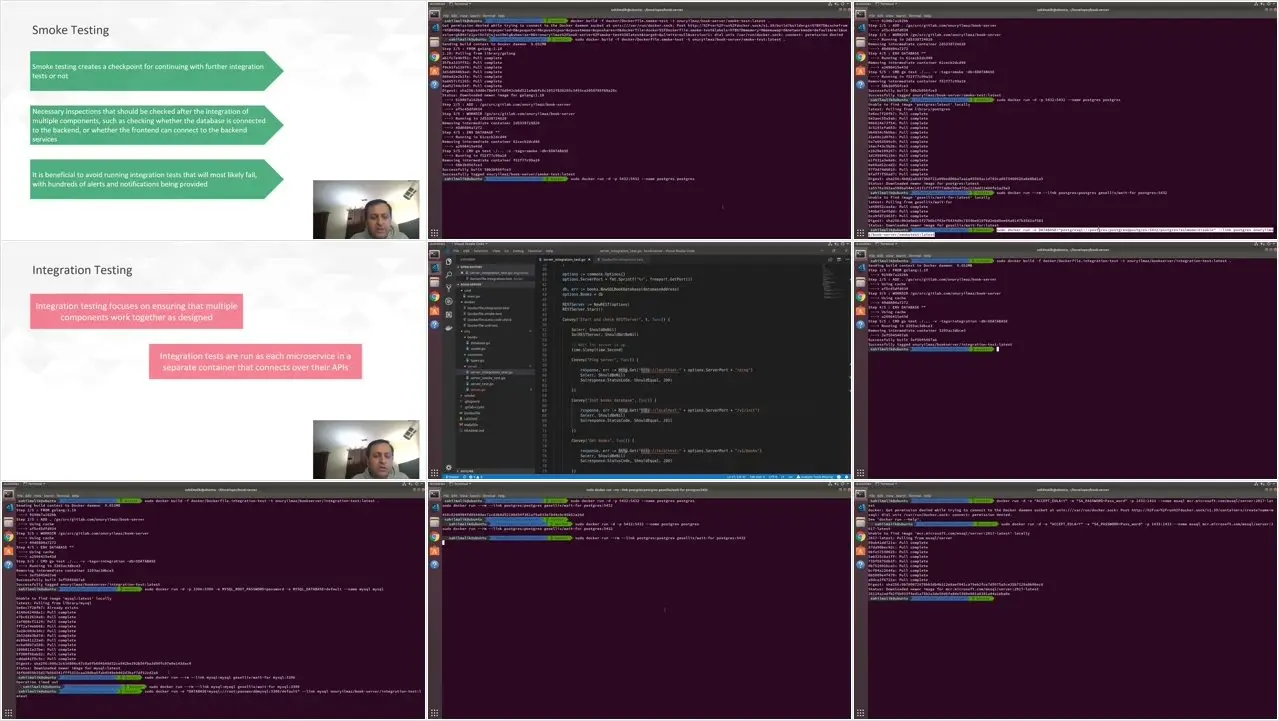This screenshot has height=721, width=1279.
Task: Open the Edit menu in VS Code
Action: [x=466, y=251]
